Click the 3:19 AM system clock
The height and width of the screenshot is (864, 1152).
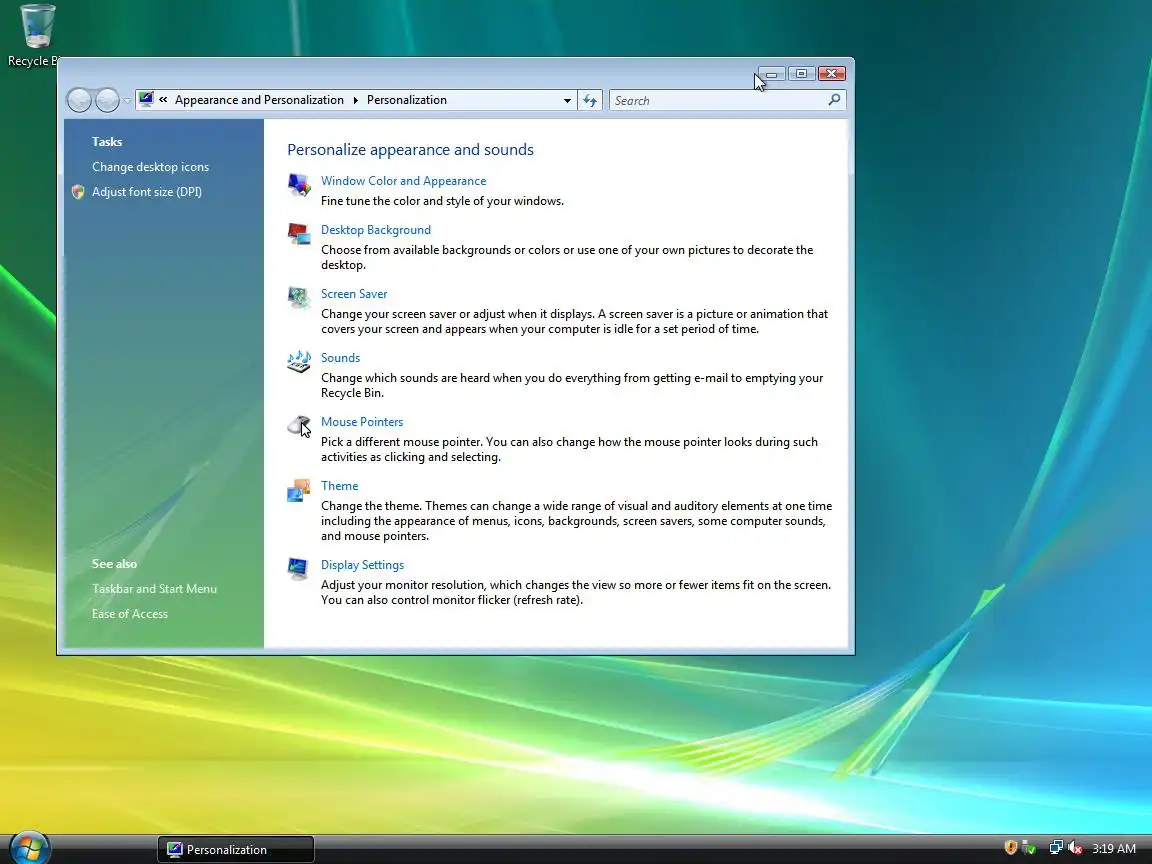click(1114, 849)
